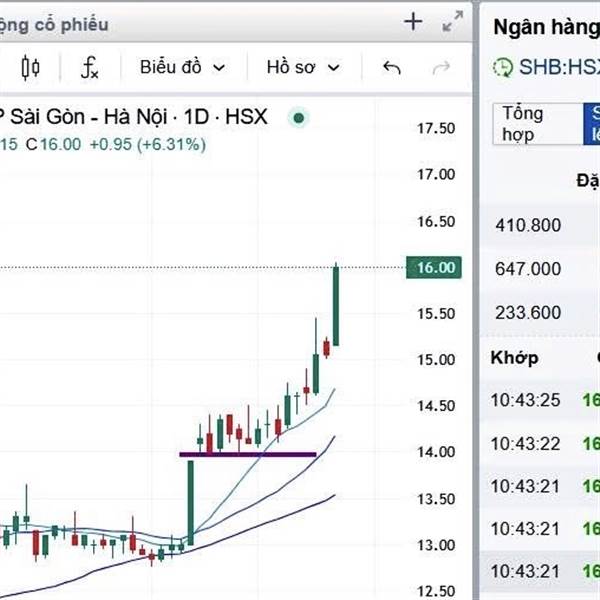
Task: Select the 10:43:22 matched trade row
Action: (x=540, y=444)
